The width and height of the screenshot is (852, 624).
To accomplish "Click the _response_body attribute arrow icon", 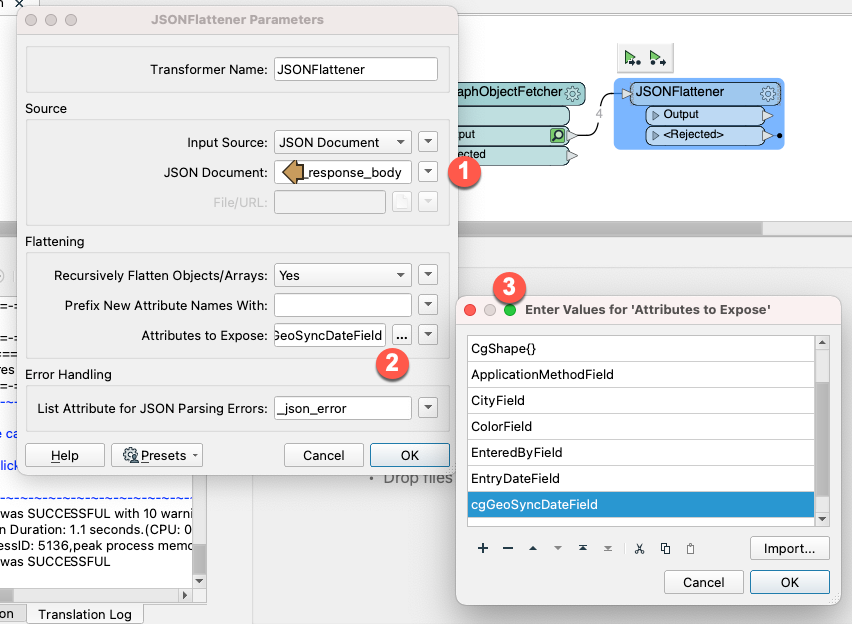I will point(293,172).
